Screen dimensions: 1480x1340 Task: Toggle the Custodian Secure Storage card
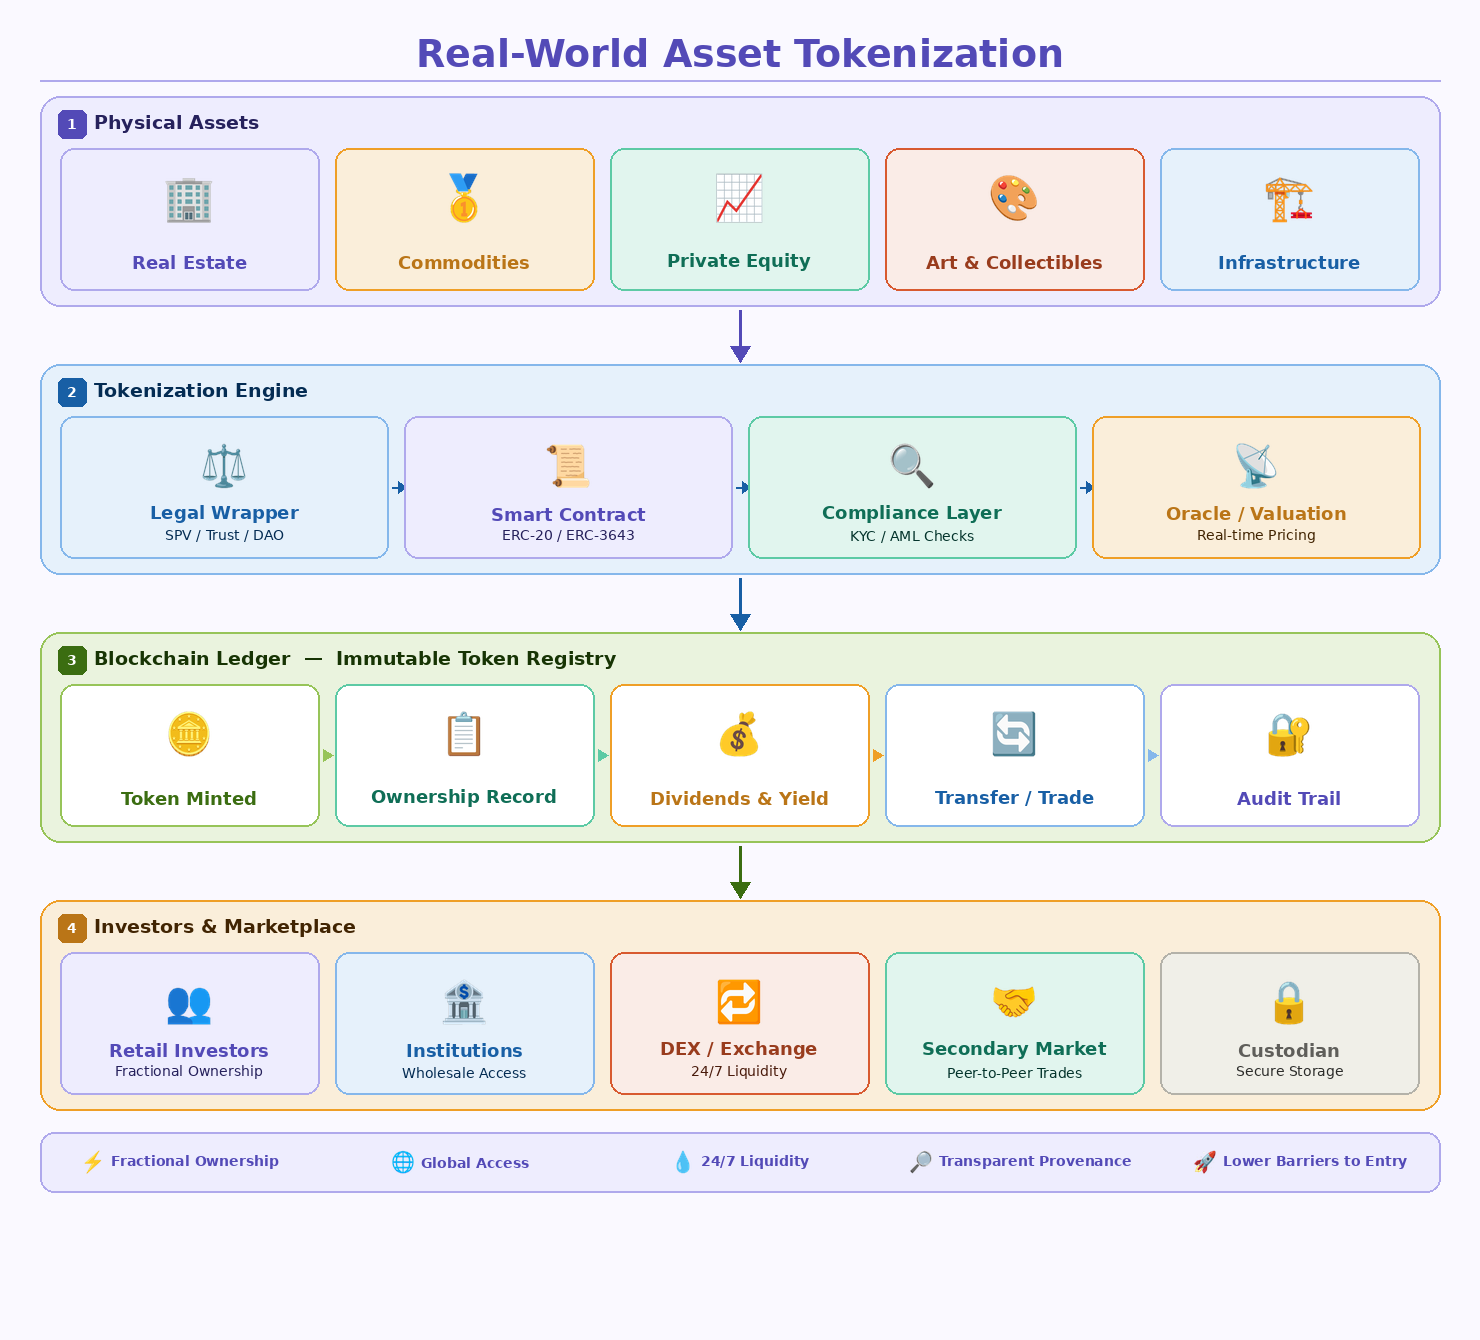[x=1289, y=1023]
